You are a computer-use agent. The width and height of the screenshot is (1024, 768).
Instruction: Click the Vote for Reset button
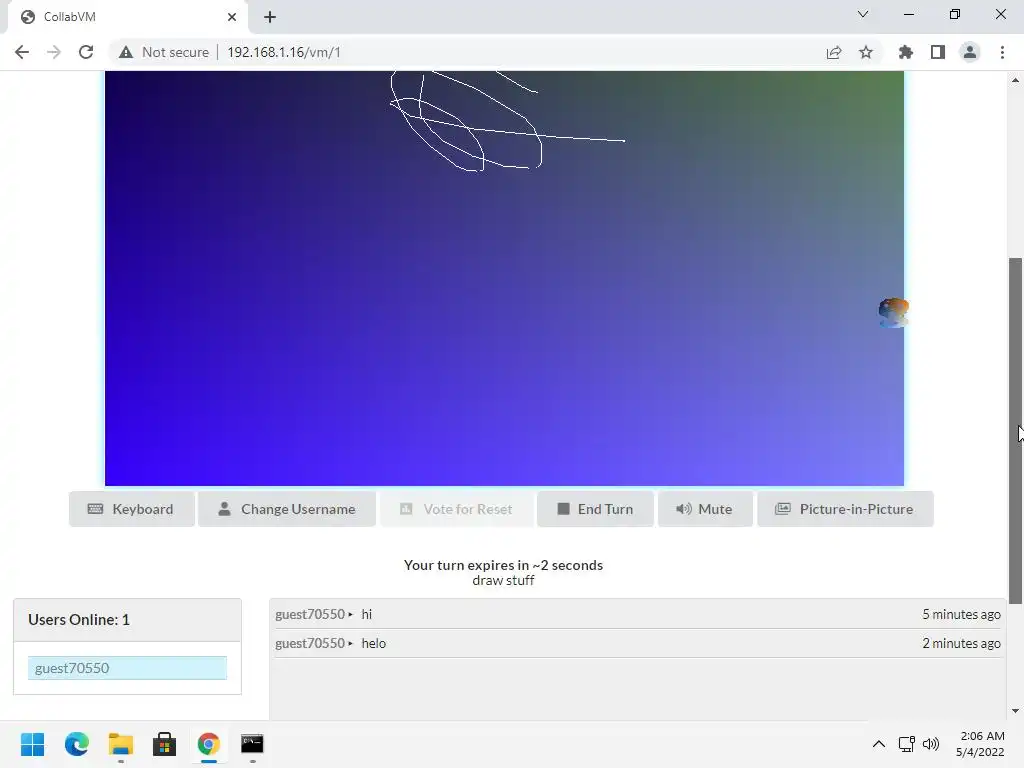456,509
